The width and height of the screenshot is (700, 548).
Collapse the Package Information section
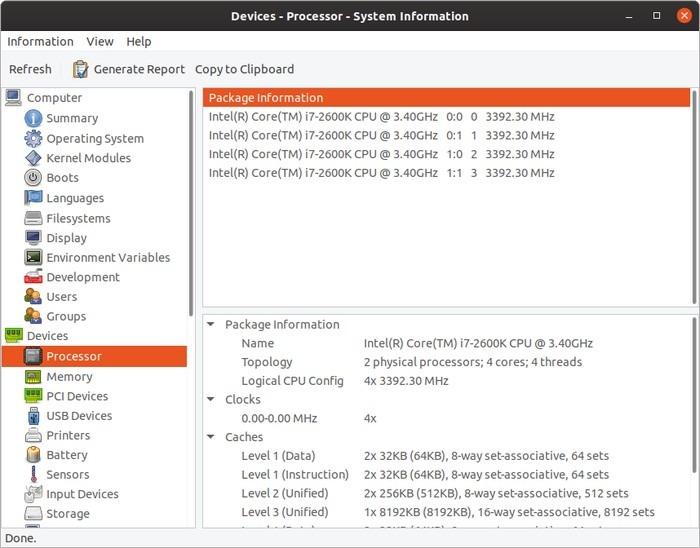211,325
